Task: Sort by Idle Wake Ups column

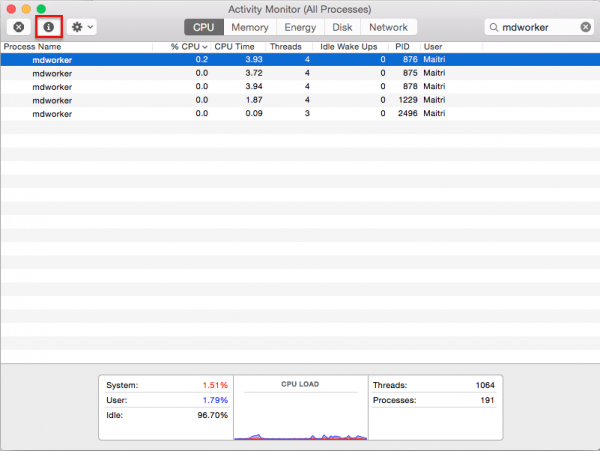Action: point(348,47)
